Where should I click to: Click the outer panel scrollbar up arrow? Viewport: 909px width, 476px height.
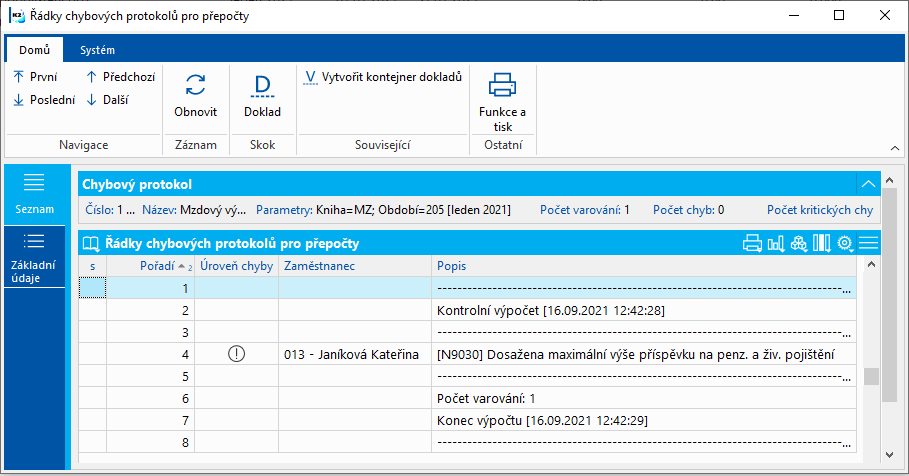click(889, 180)
